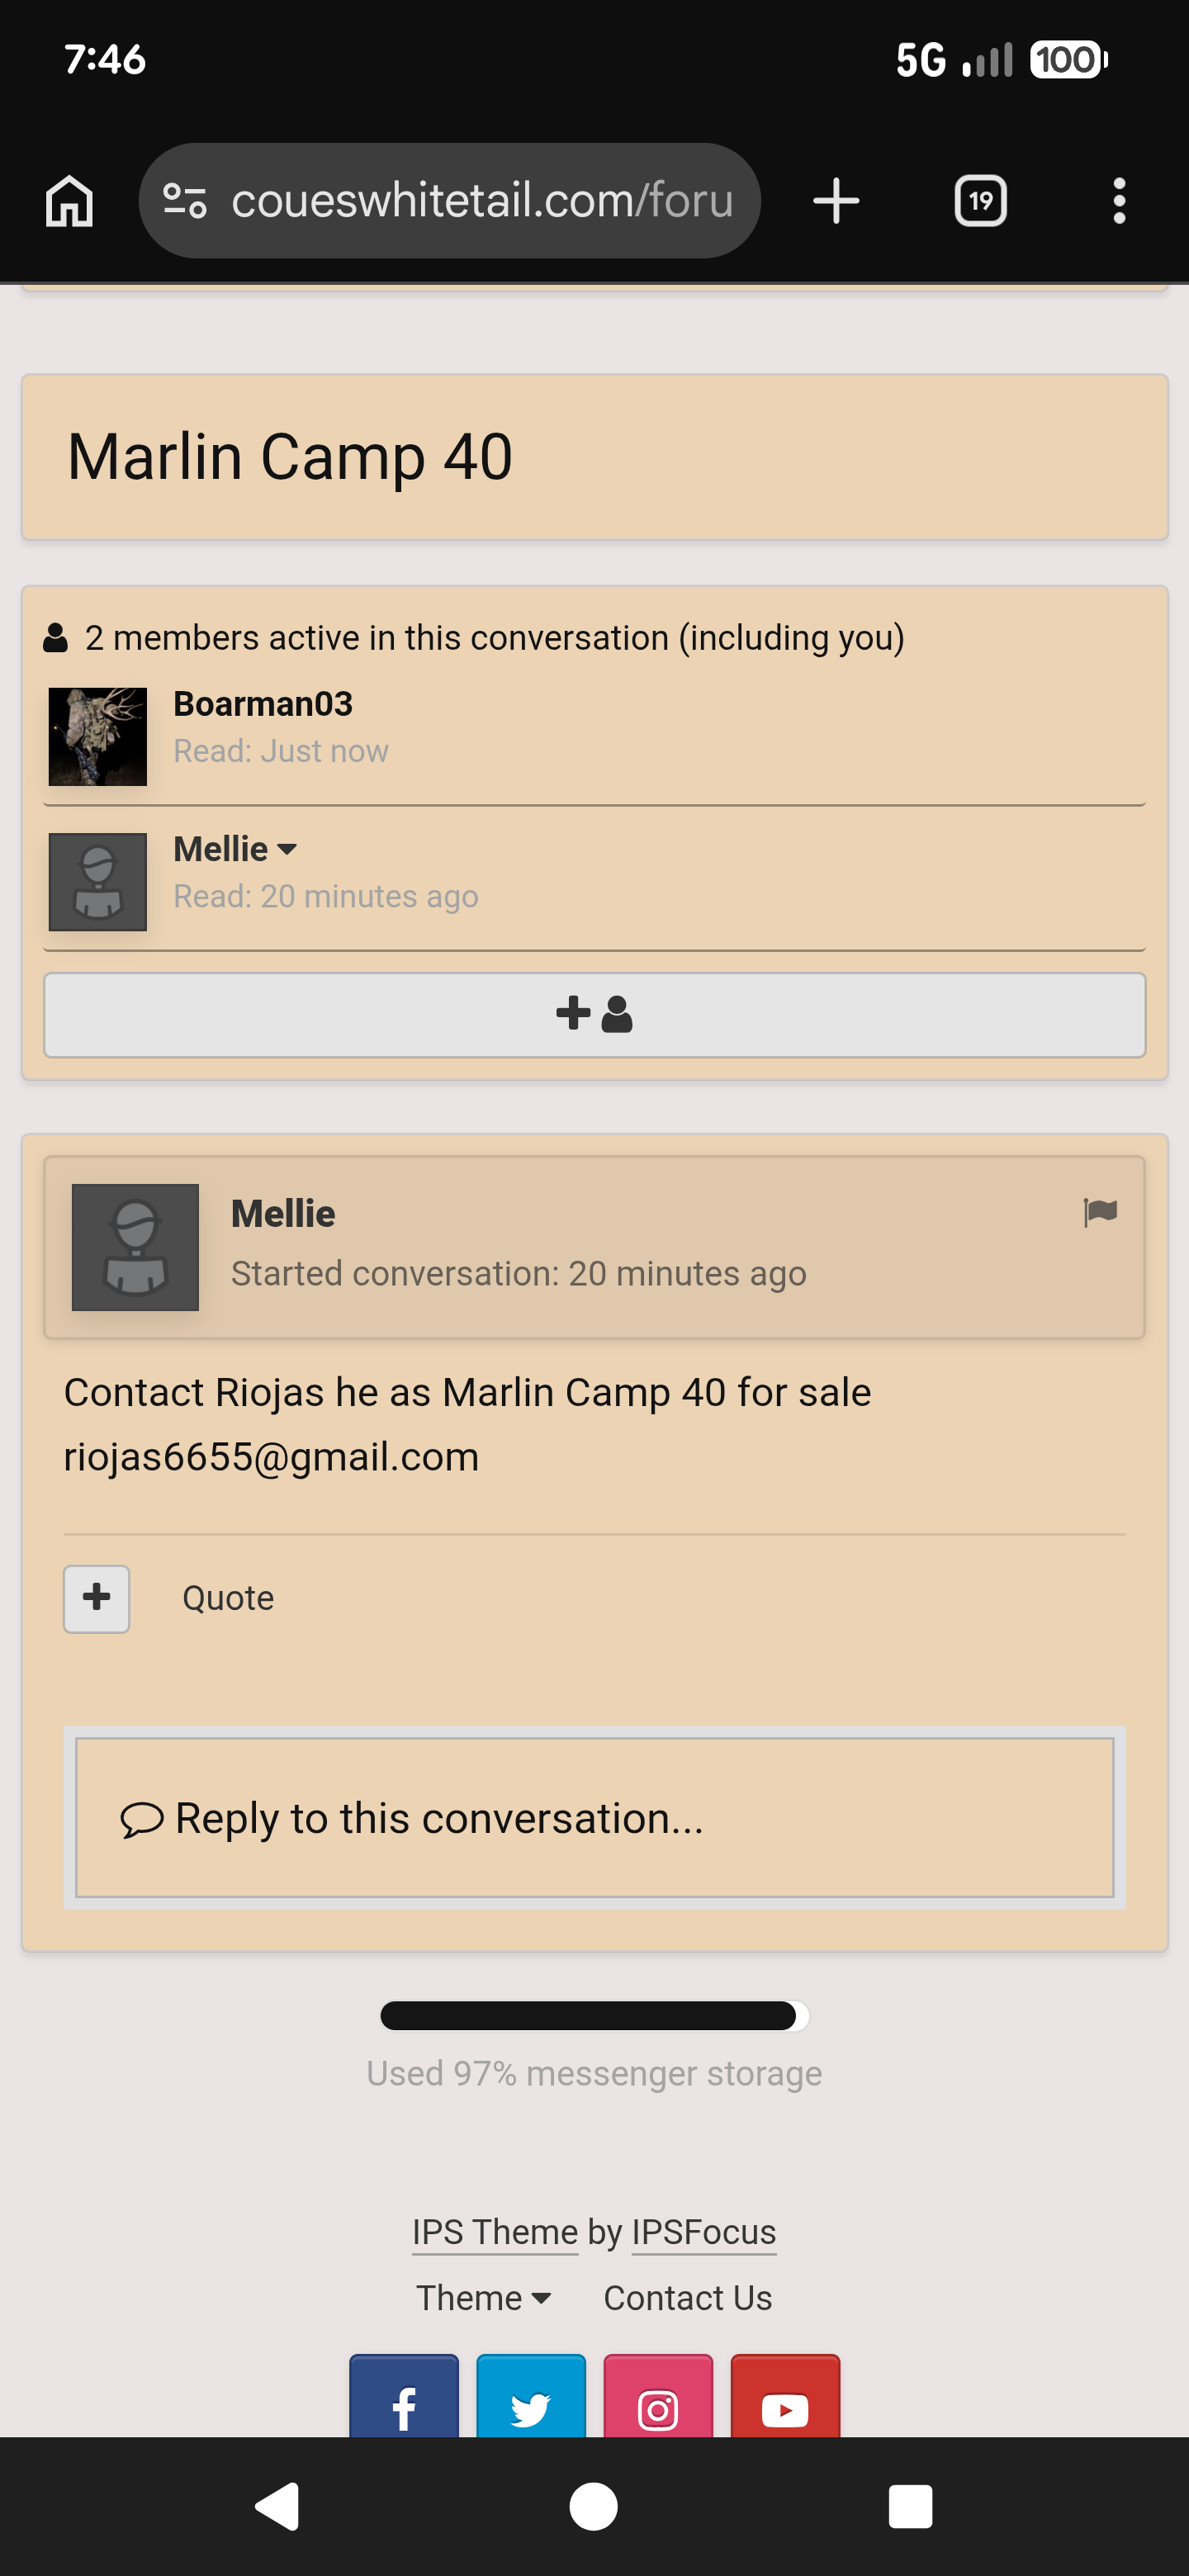Click the messenger storage progress bar
This screenshot has width=1189, height=2576.
[x=594, y=2016]
